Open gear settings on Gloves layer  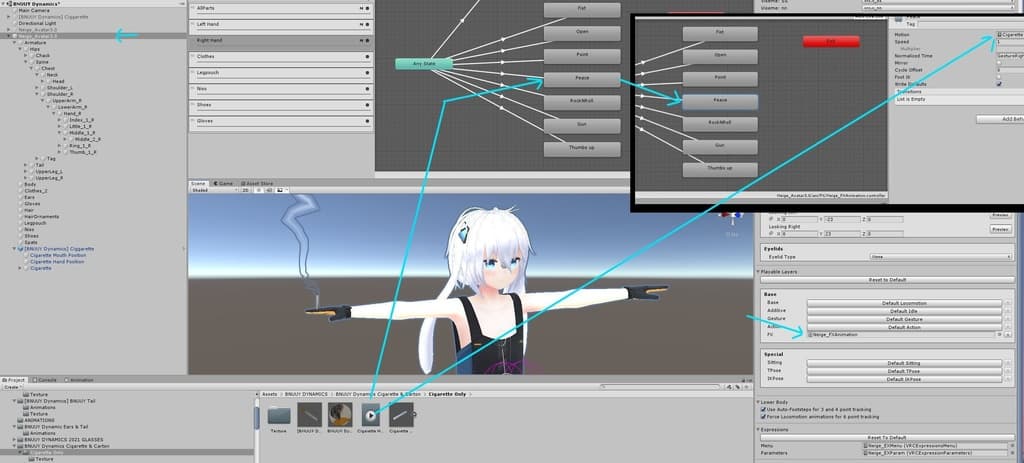click(368, 121)
